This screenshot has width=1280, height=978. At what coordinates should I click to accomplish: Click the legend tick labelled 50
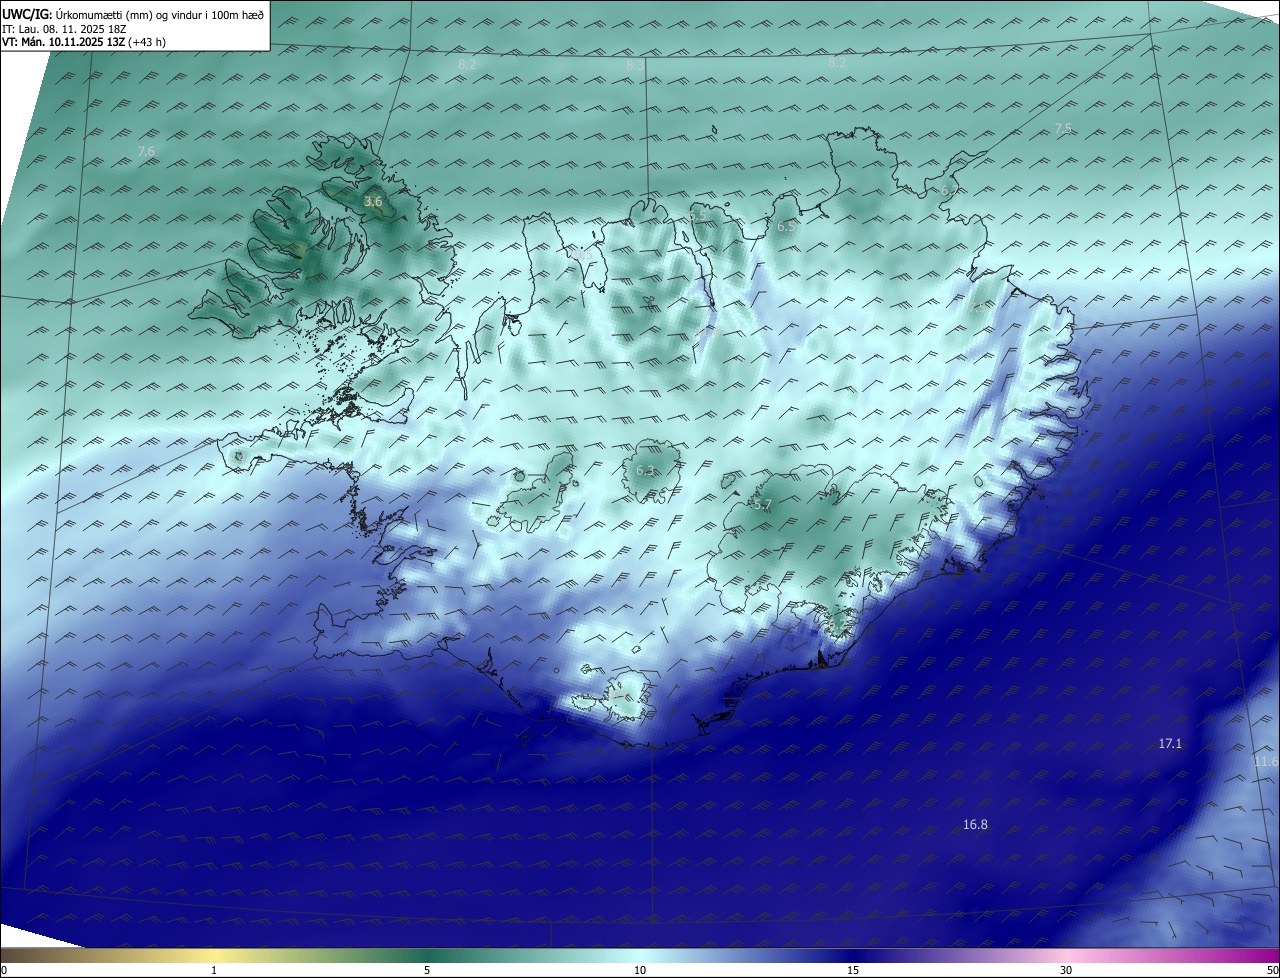1272,970
